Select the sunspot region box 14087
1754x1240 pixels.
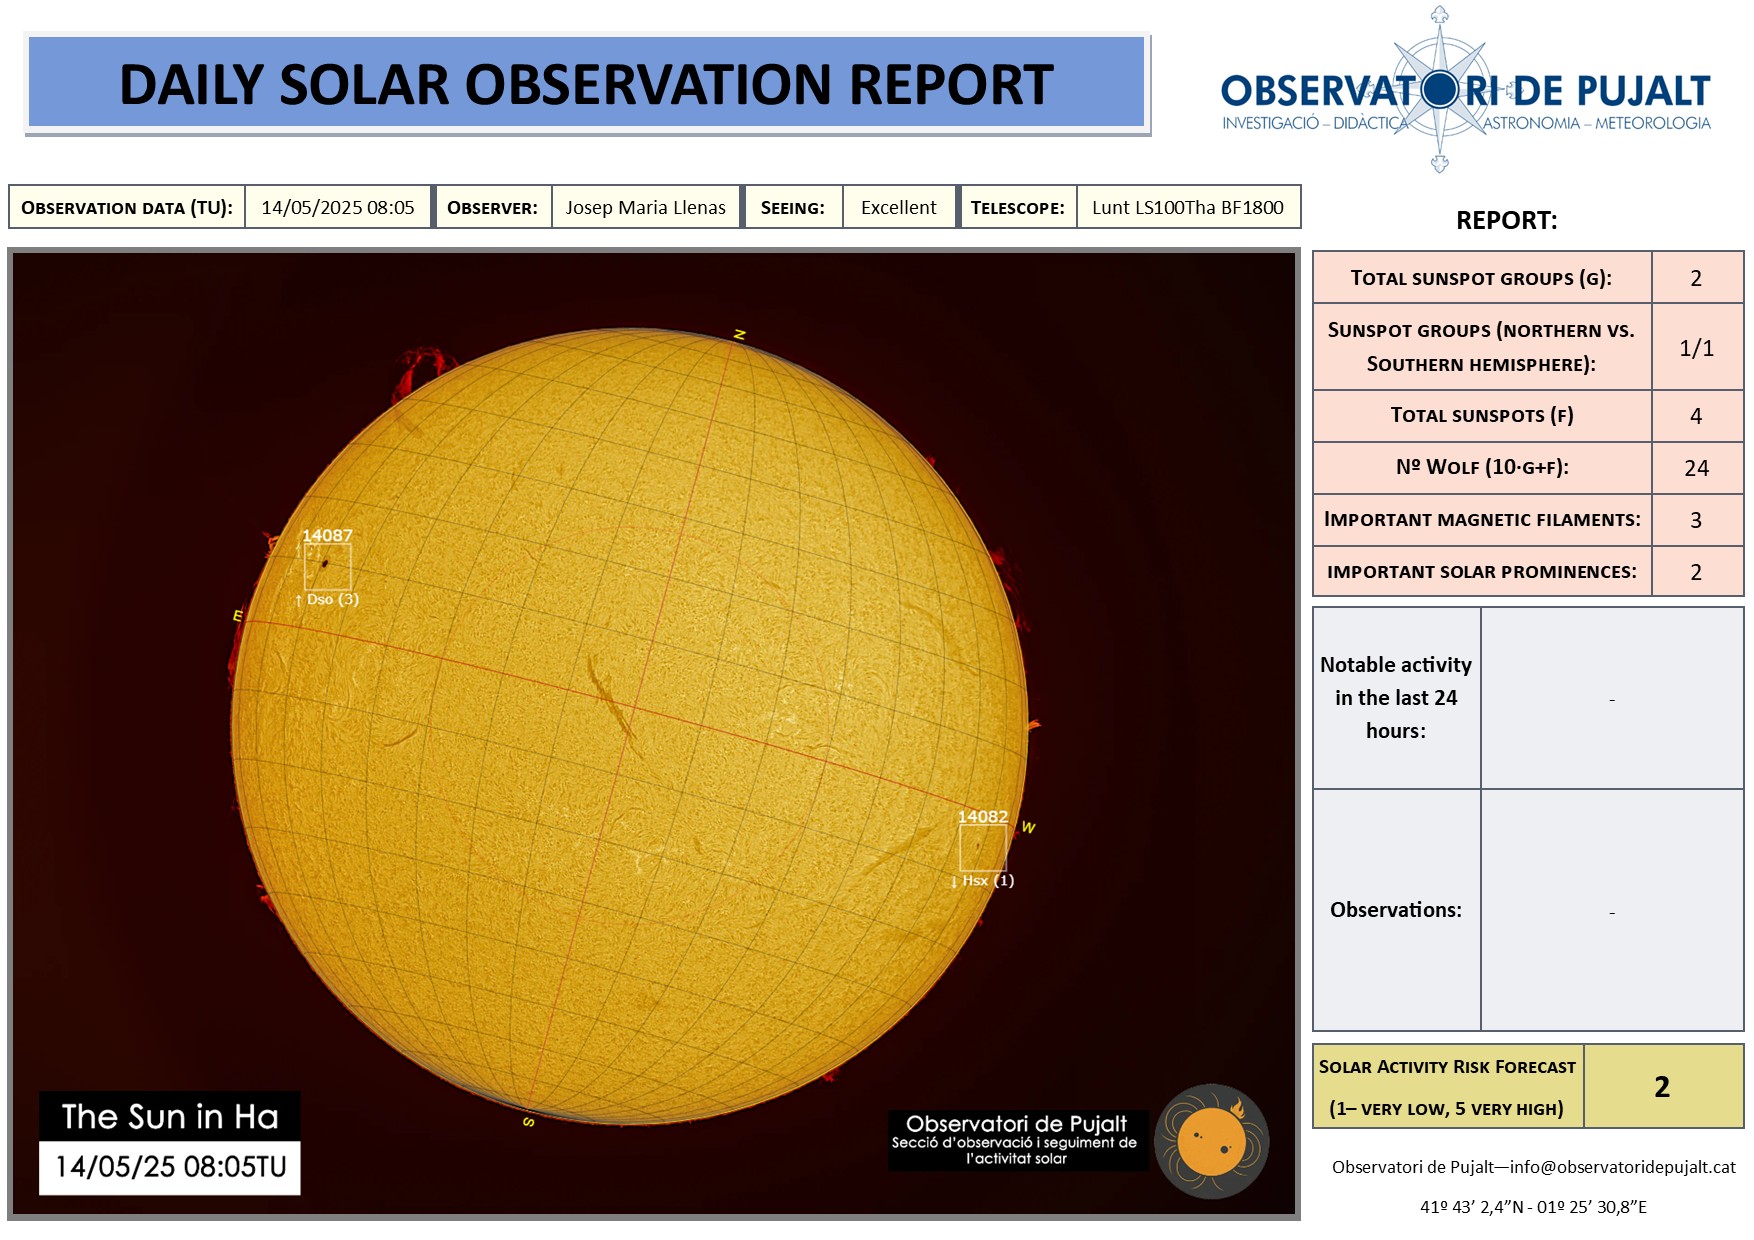tap(327, 567)
